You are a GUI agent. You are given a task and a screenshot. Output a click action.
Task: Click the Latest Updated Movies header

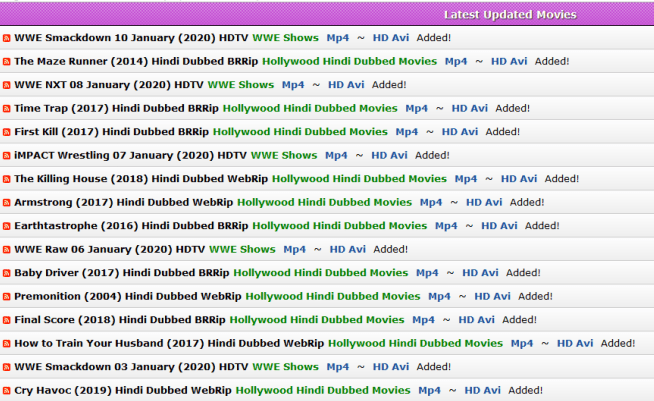[x=510, y=15]
